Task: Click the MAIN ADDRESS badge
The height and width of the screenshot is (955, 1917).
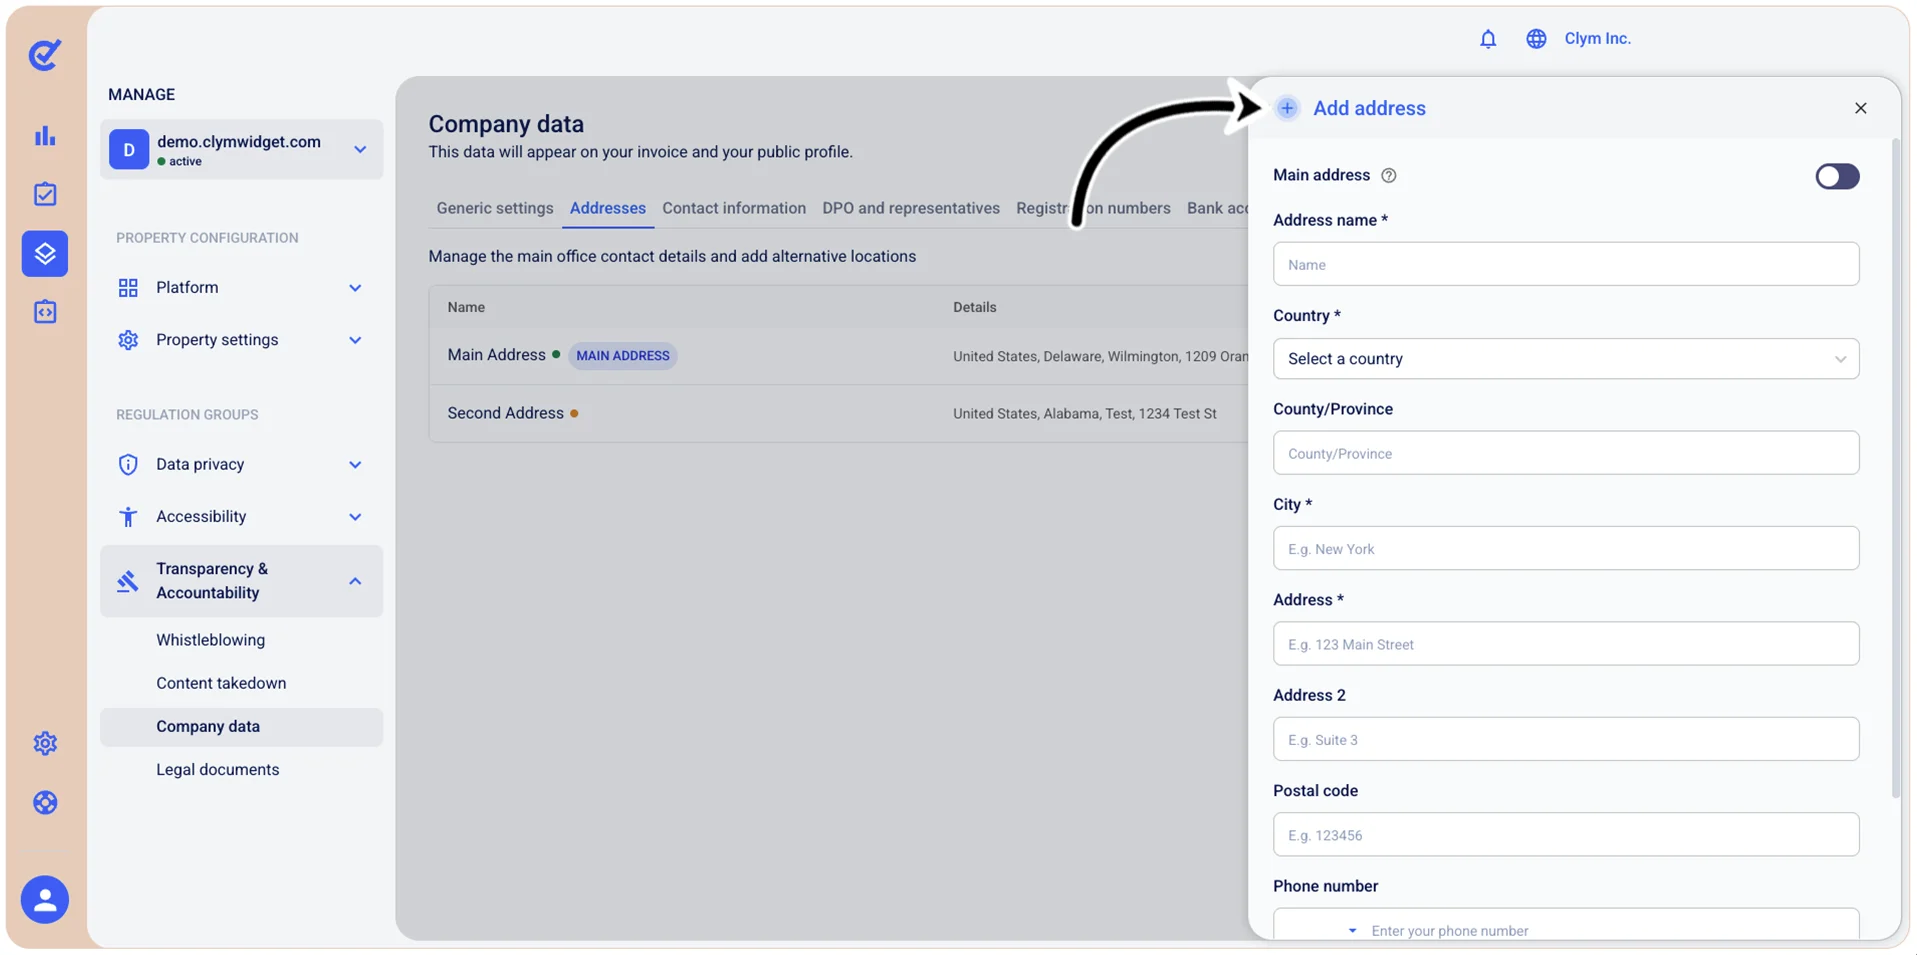Action: 622,356
